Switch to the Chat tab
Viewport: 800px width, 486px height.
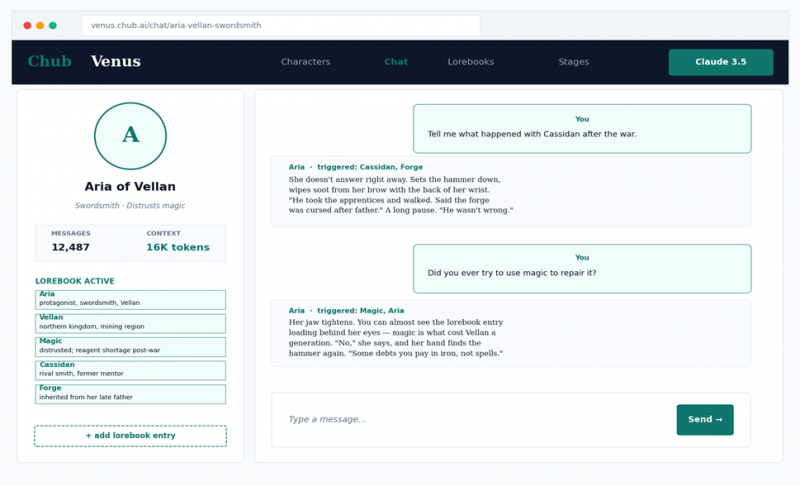coord(396,62)
